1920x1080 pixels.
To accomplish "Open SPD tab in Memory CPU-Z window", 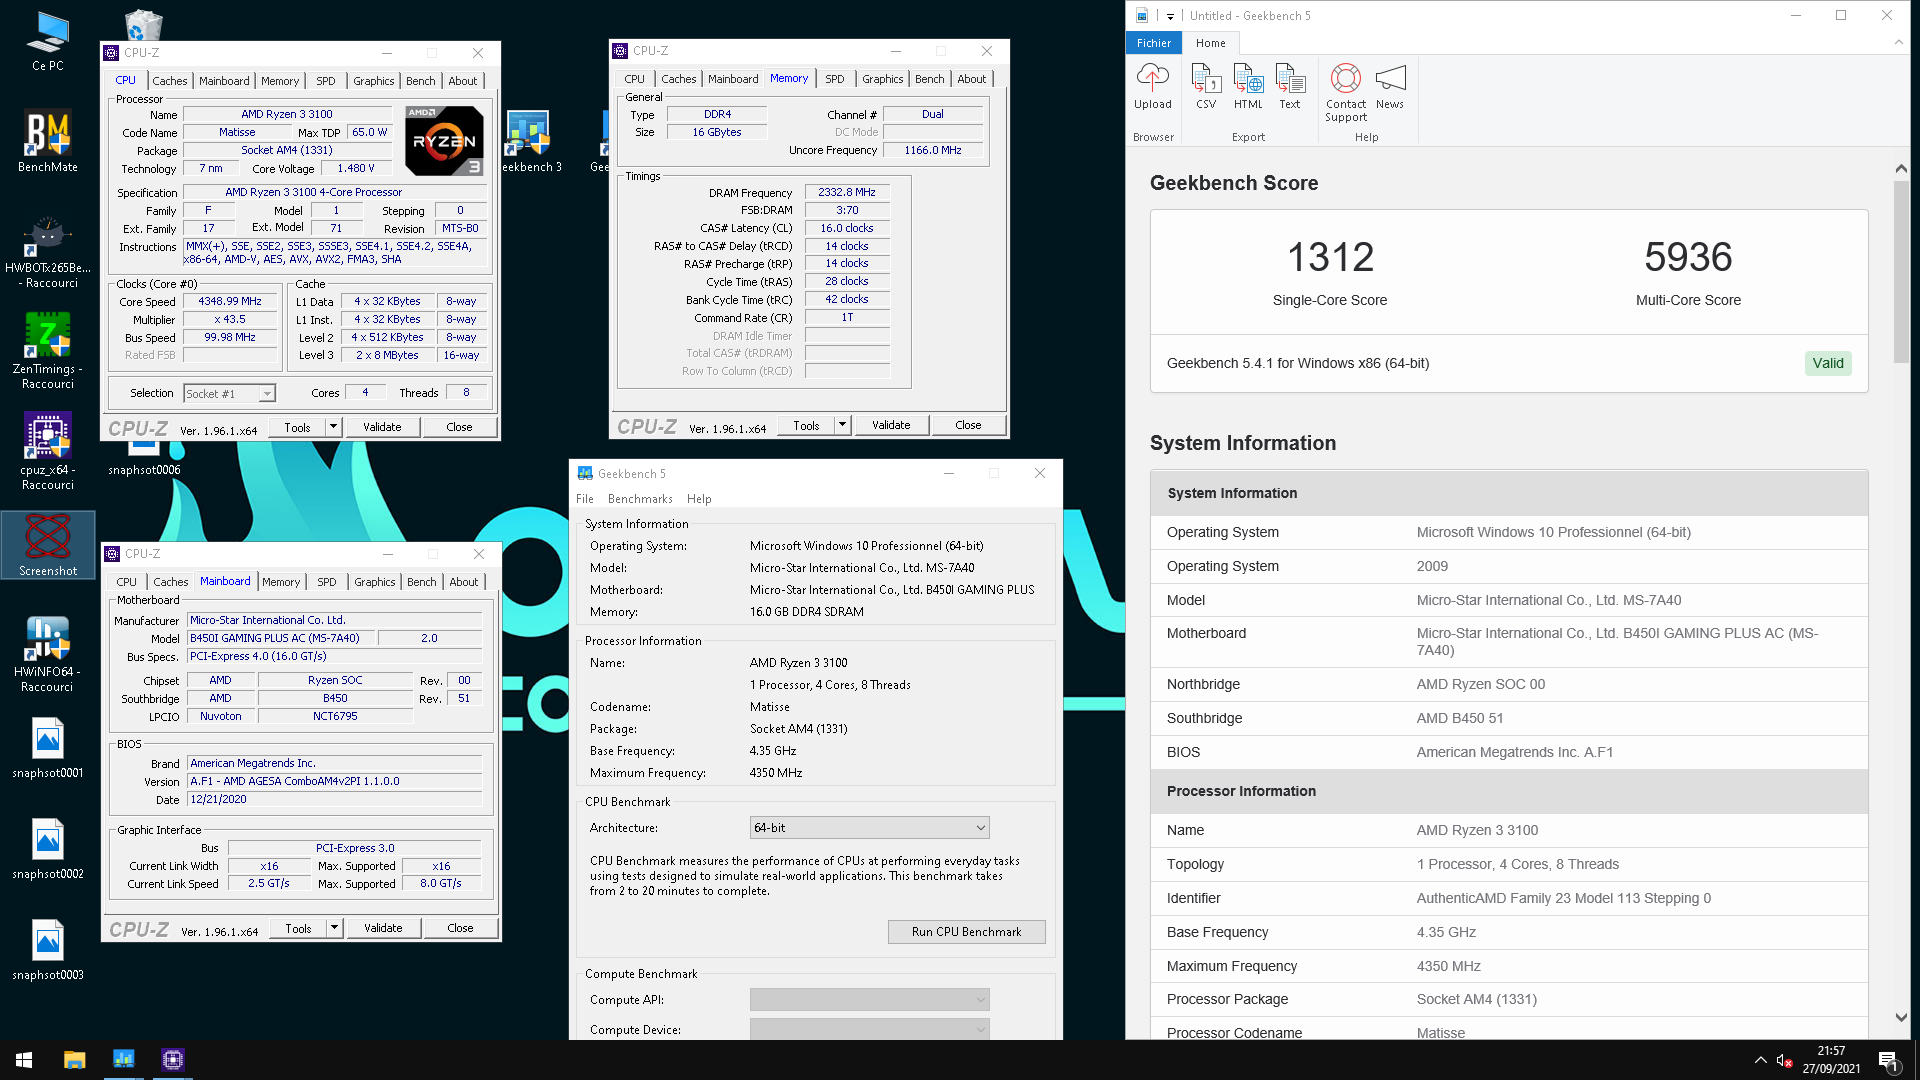I will coord(835,79).
